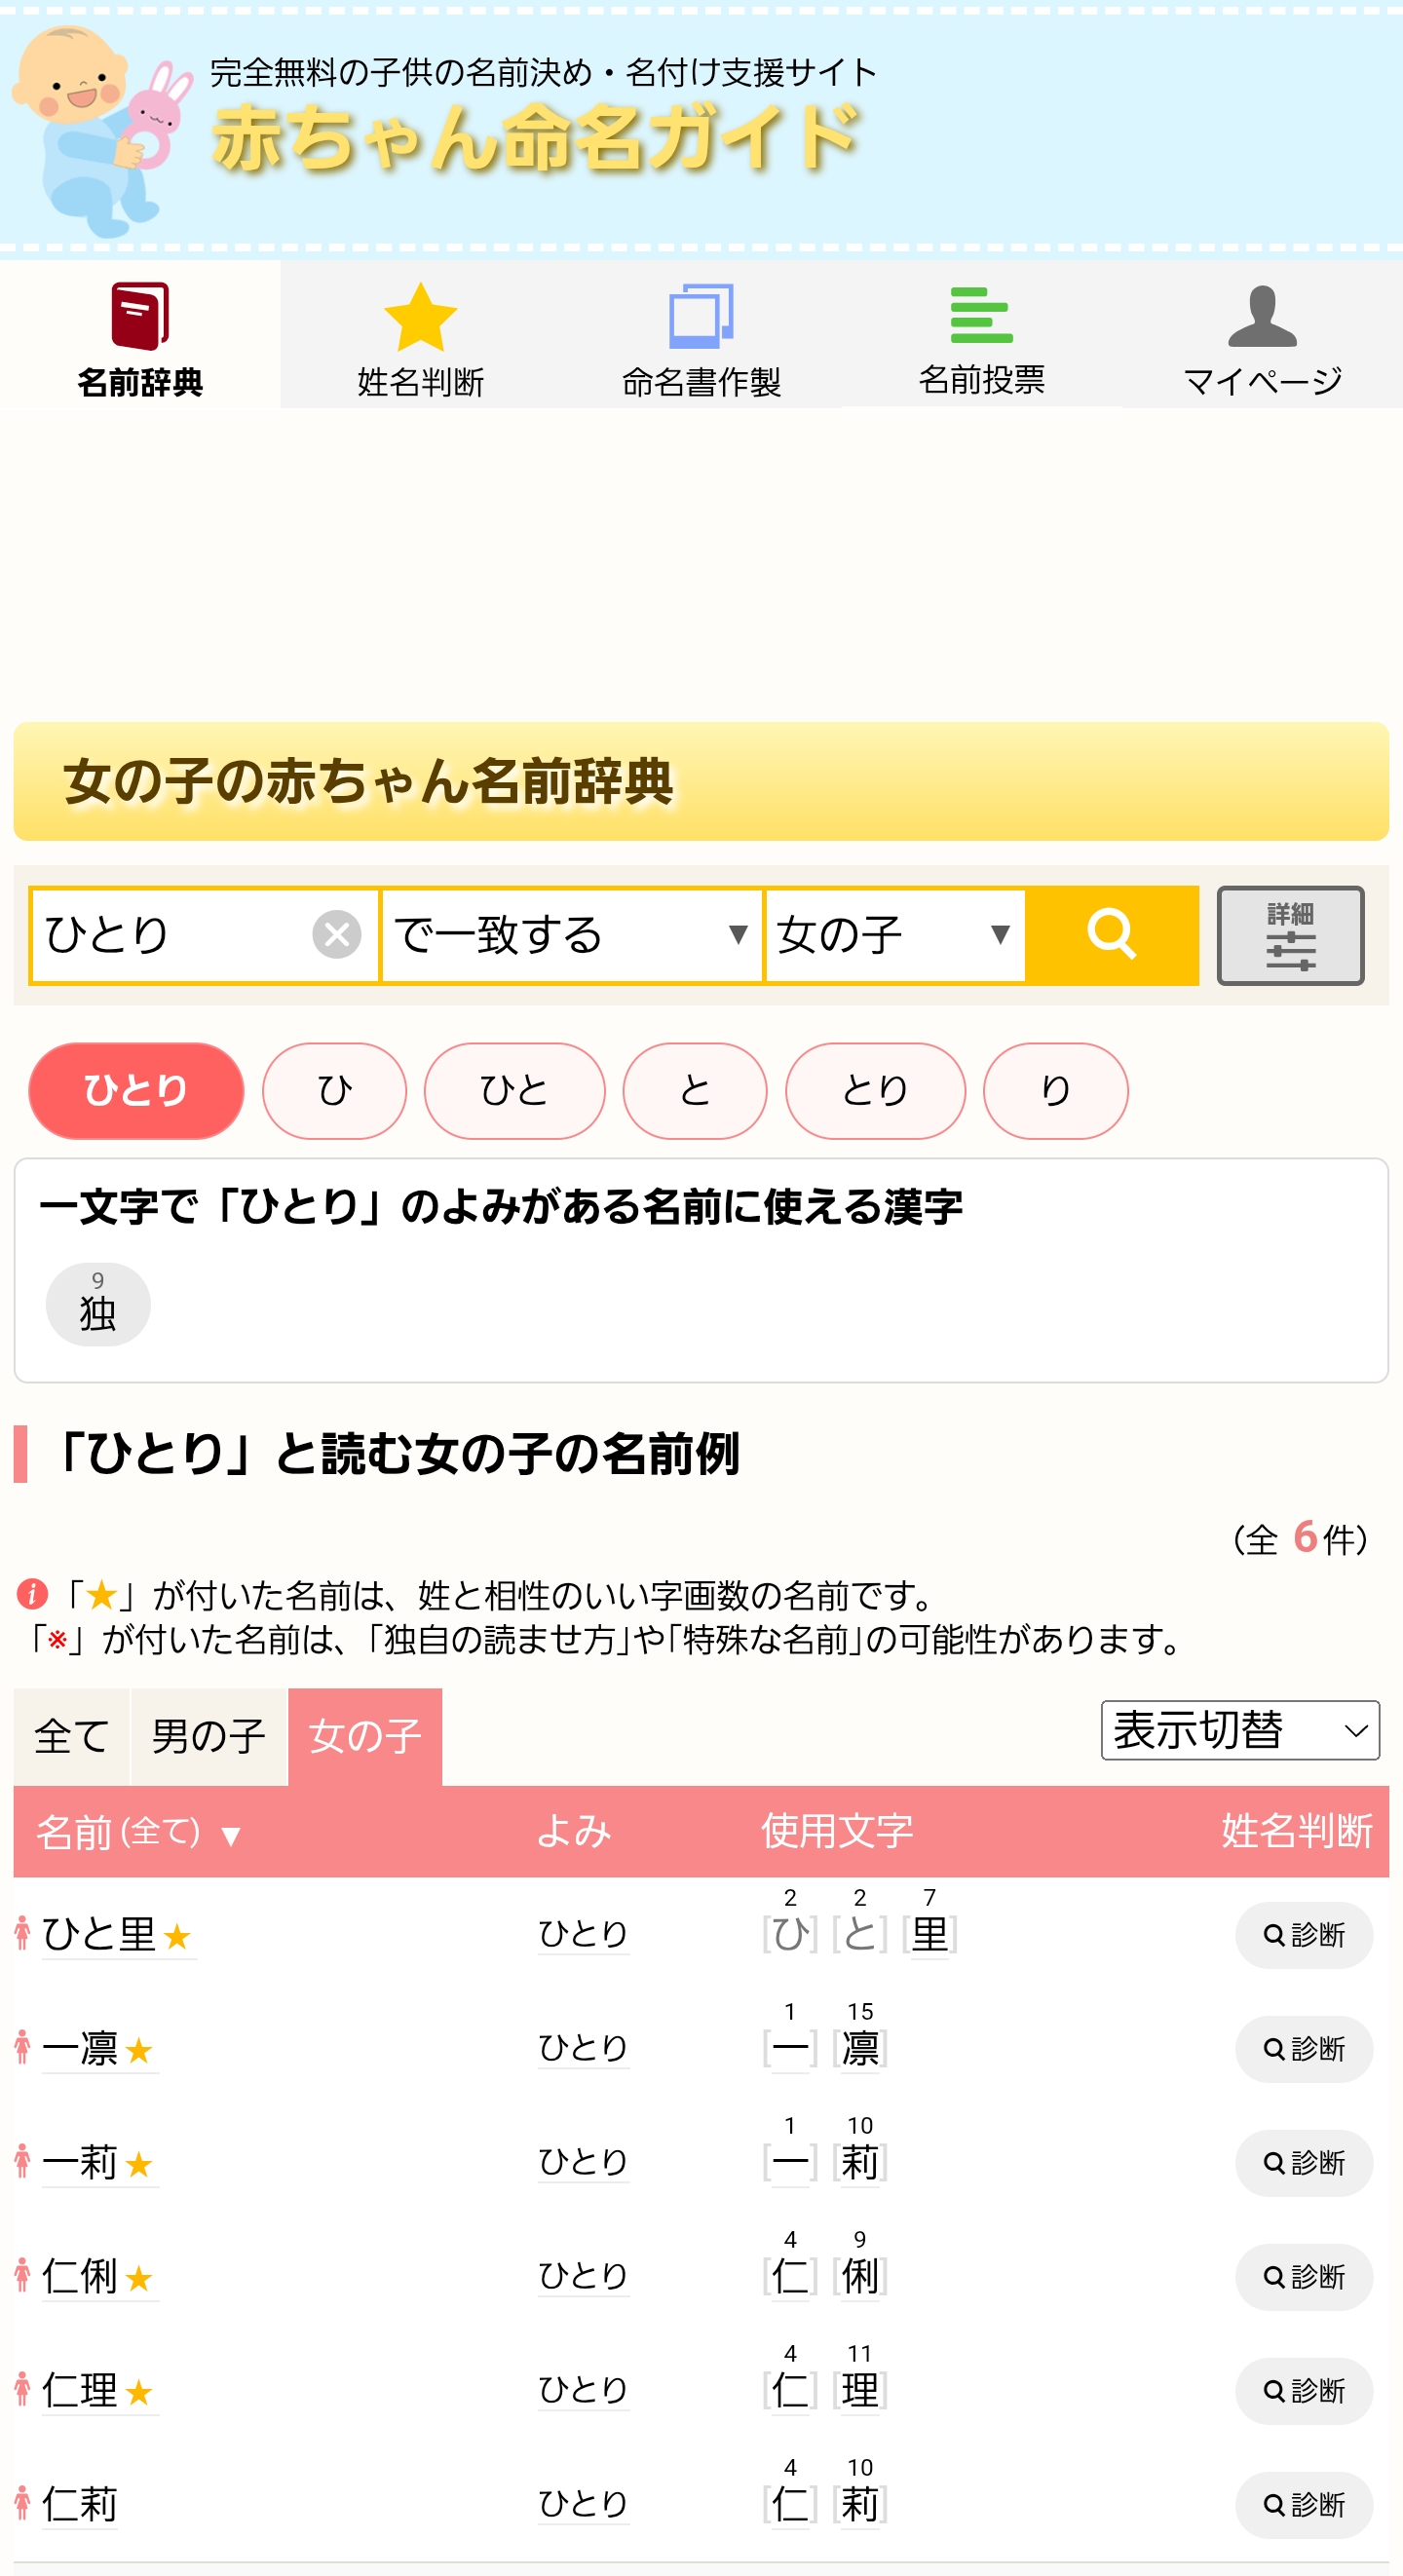Select the ひと reading chip

pyautogui.click(x=514, y=1091)
